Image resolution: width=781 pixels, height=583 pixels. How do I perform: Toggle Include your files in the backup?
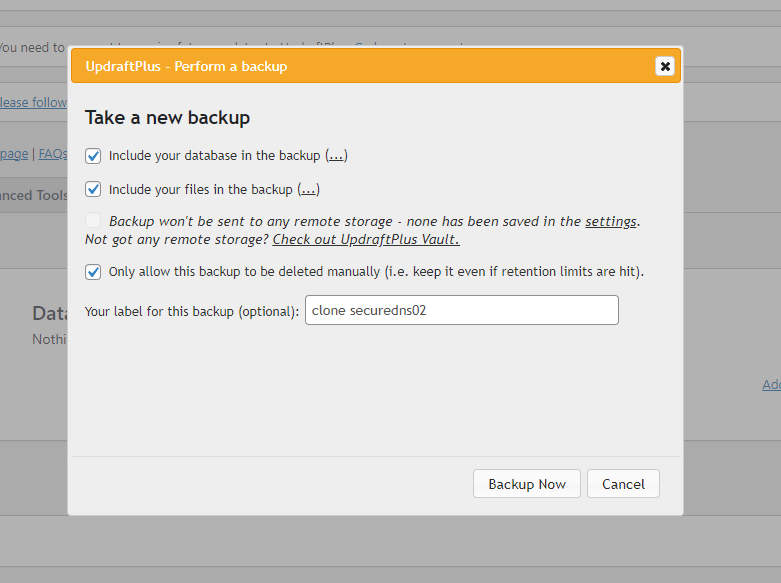click(x=93, y=189)
